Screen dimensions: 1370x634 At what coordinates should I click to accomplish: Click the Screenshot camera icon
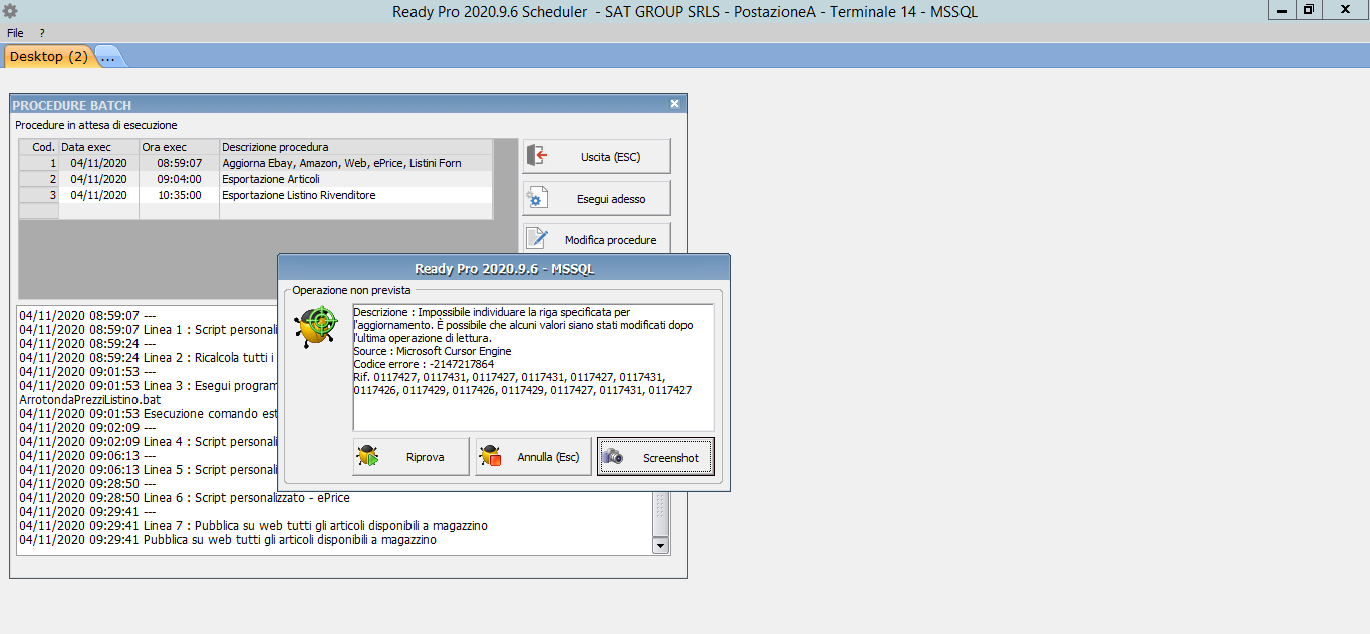(x=612, y=457)
